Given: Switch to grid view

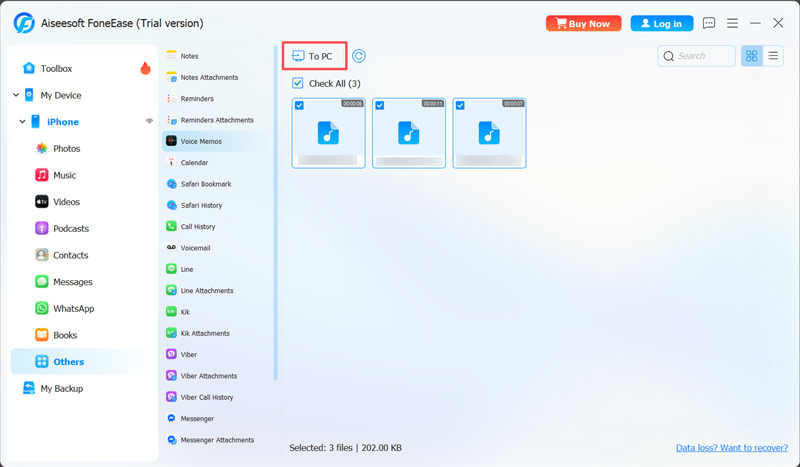Looking at the screenshot, I should 752,56.
